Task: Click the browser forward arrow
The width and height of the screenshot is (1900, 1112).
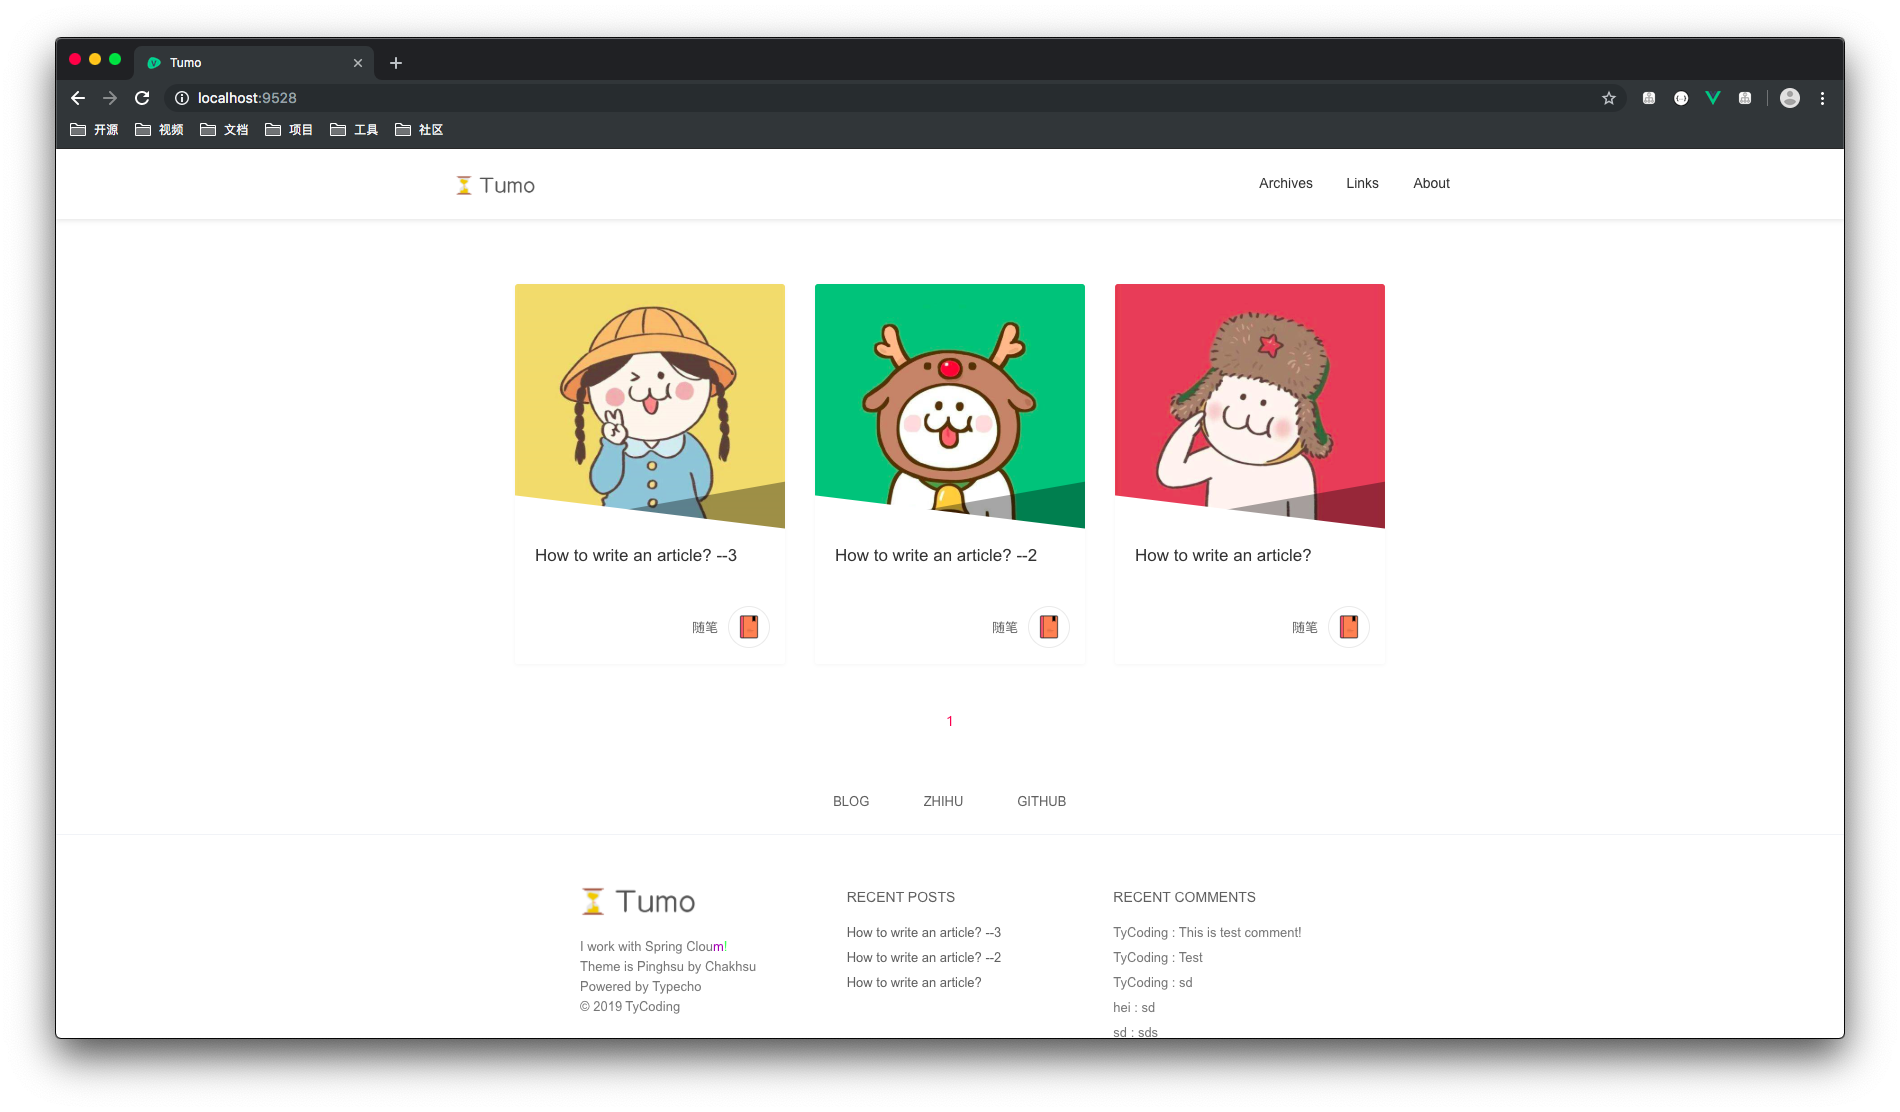Action: 110,98
